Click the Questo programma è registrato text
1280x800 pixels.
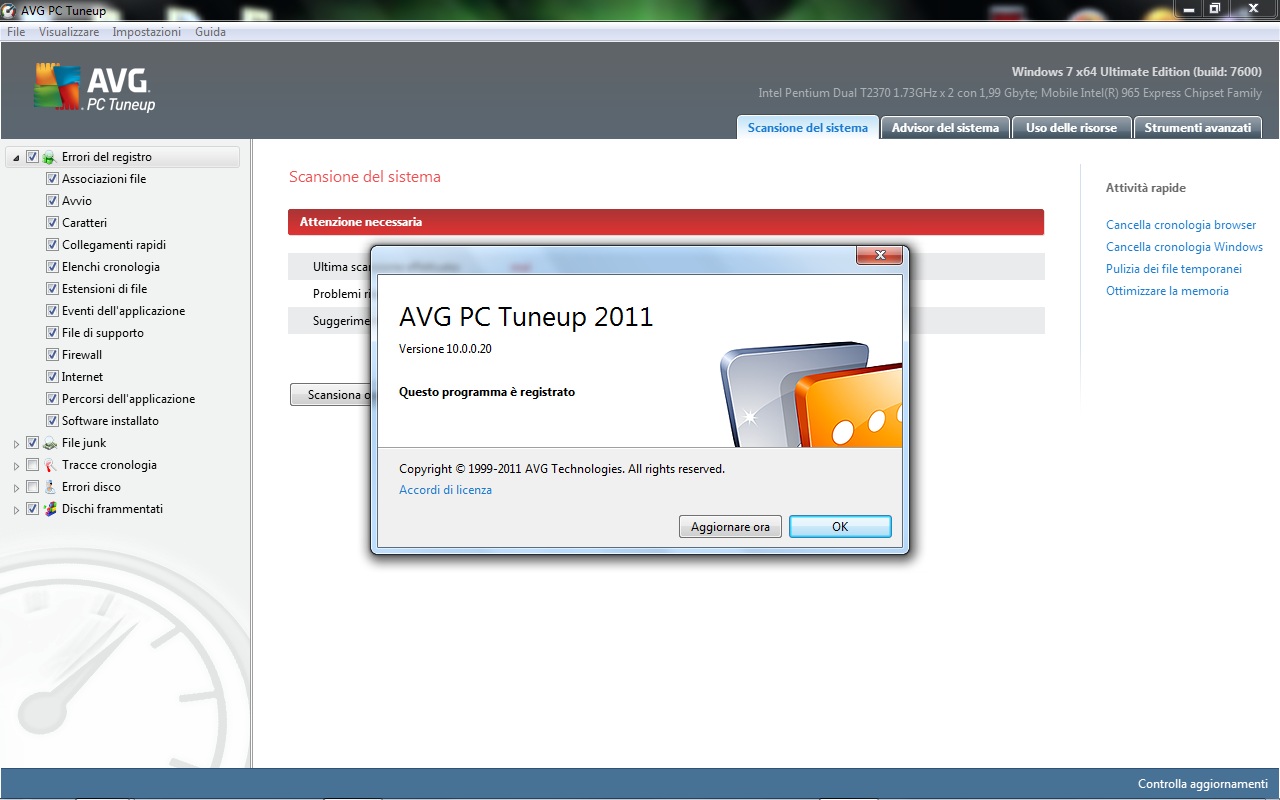pos(487,392)
